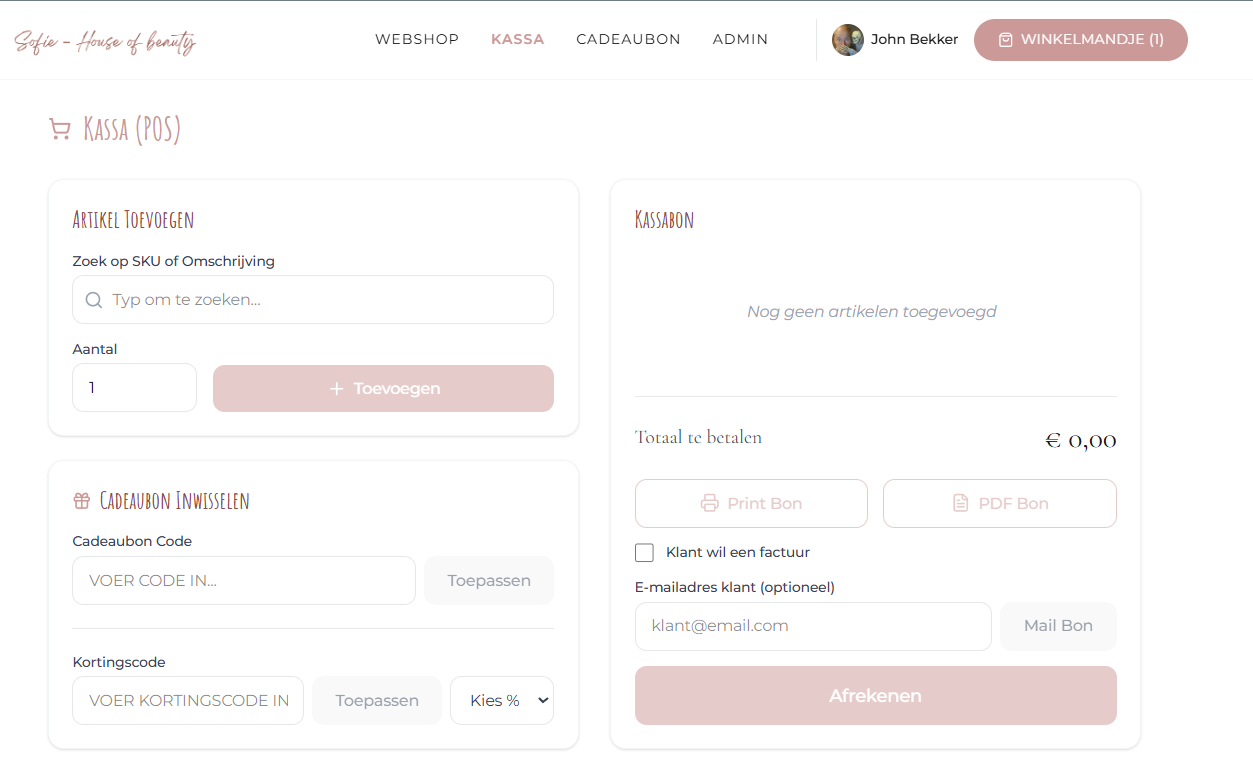
Task: Click the Mail Bon button
Action: pyautogui.click(x=1058, y=626)
